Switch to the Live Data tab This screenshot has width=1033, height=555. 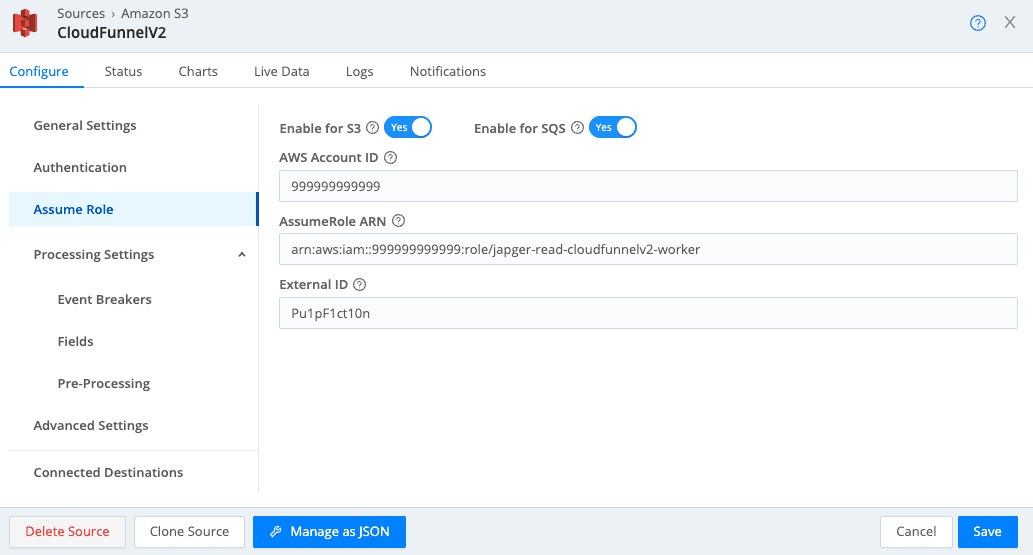coord(281,71)
